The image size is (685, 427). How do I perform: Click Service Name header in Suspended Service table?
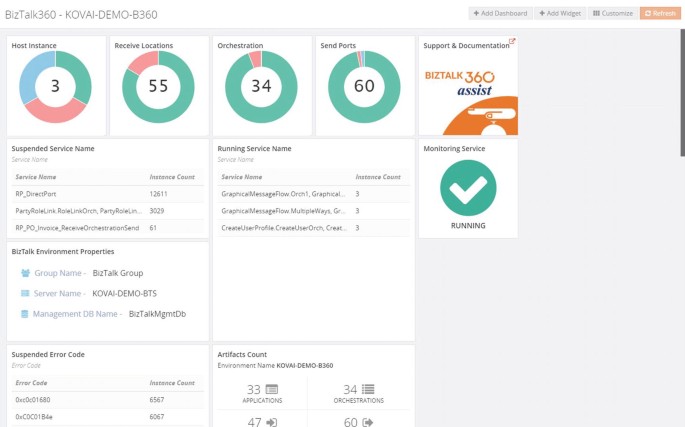coord(36,177)
